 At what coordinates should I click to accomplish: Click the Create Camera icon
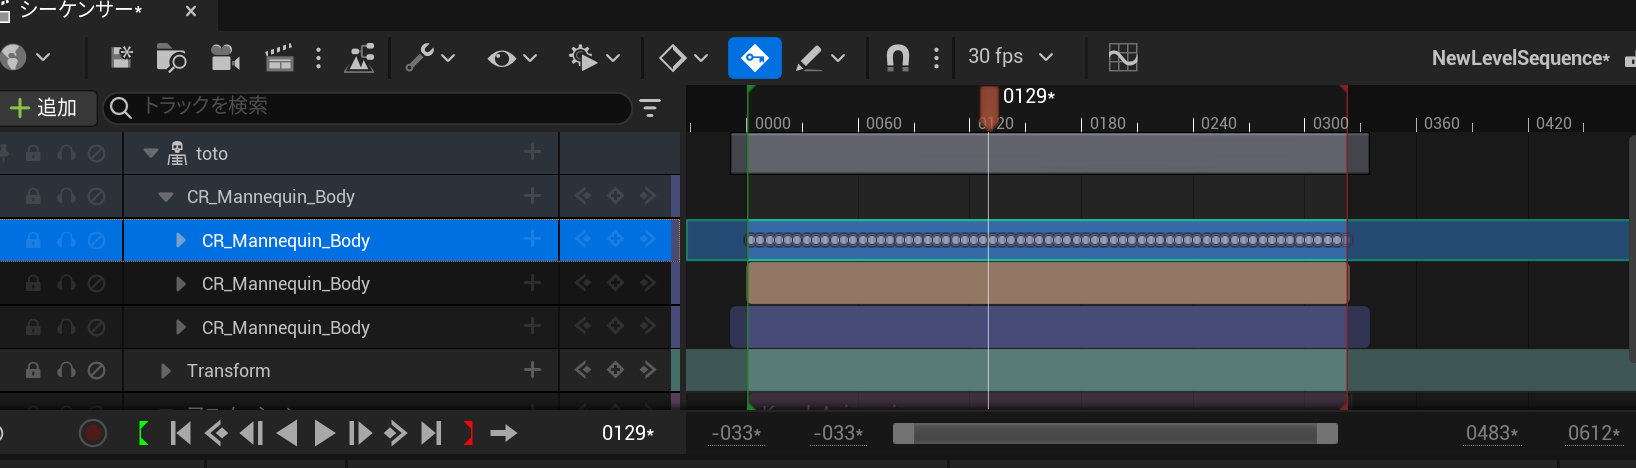tap(225, 58)
